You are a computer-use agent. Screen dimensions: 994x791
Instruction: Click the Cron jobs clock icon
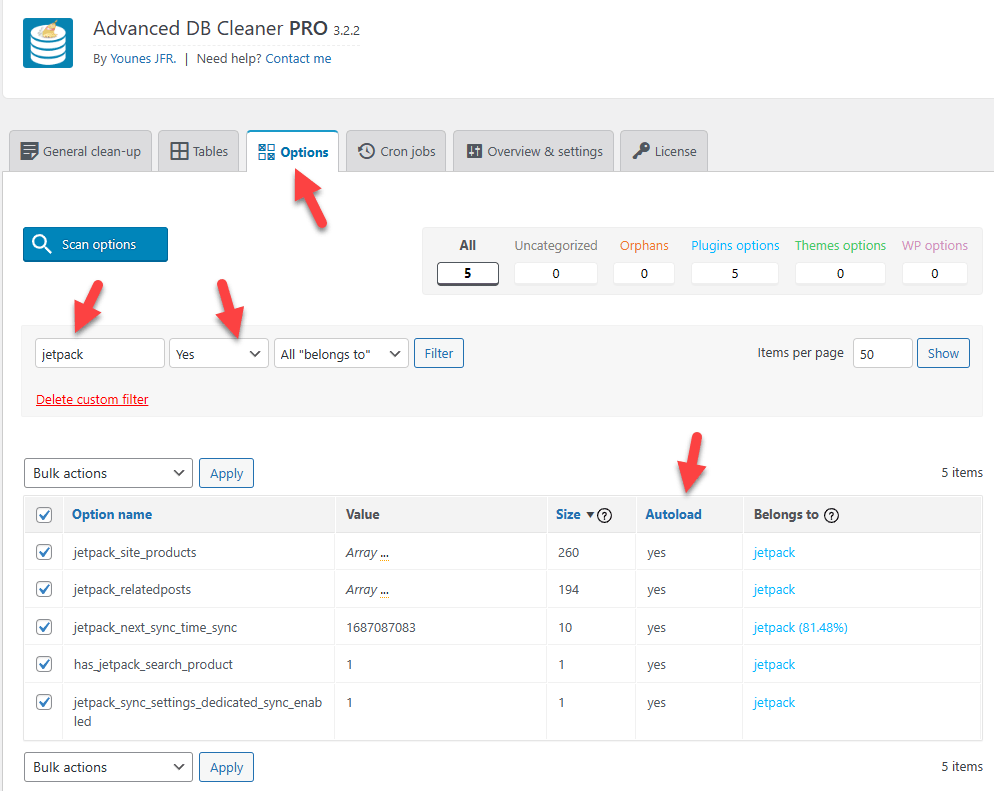366,151
